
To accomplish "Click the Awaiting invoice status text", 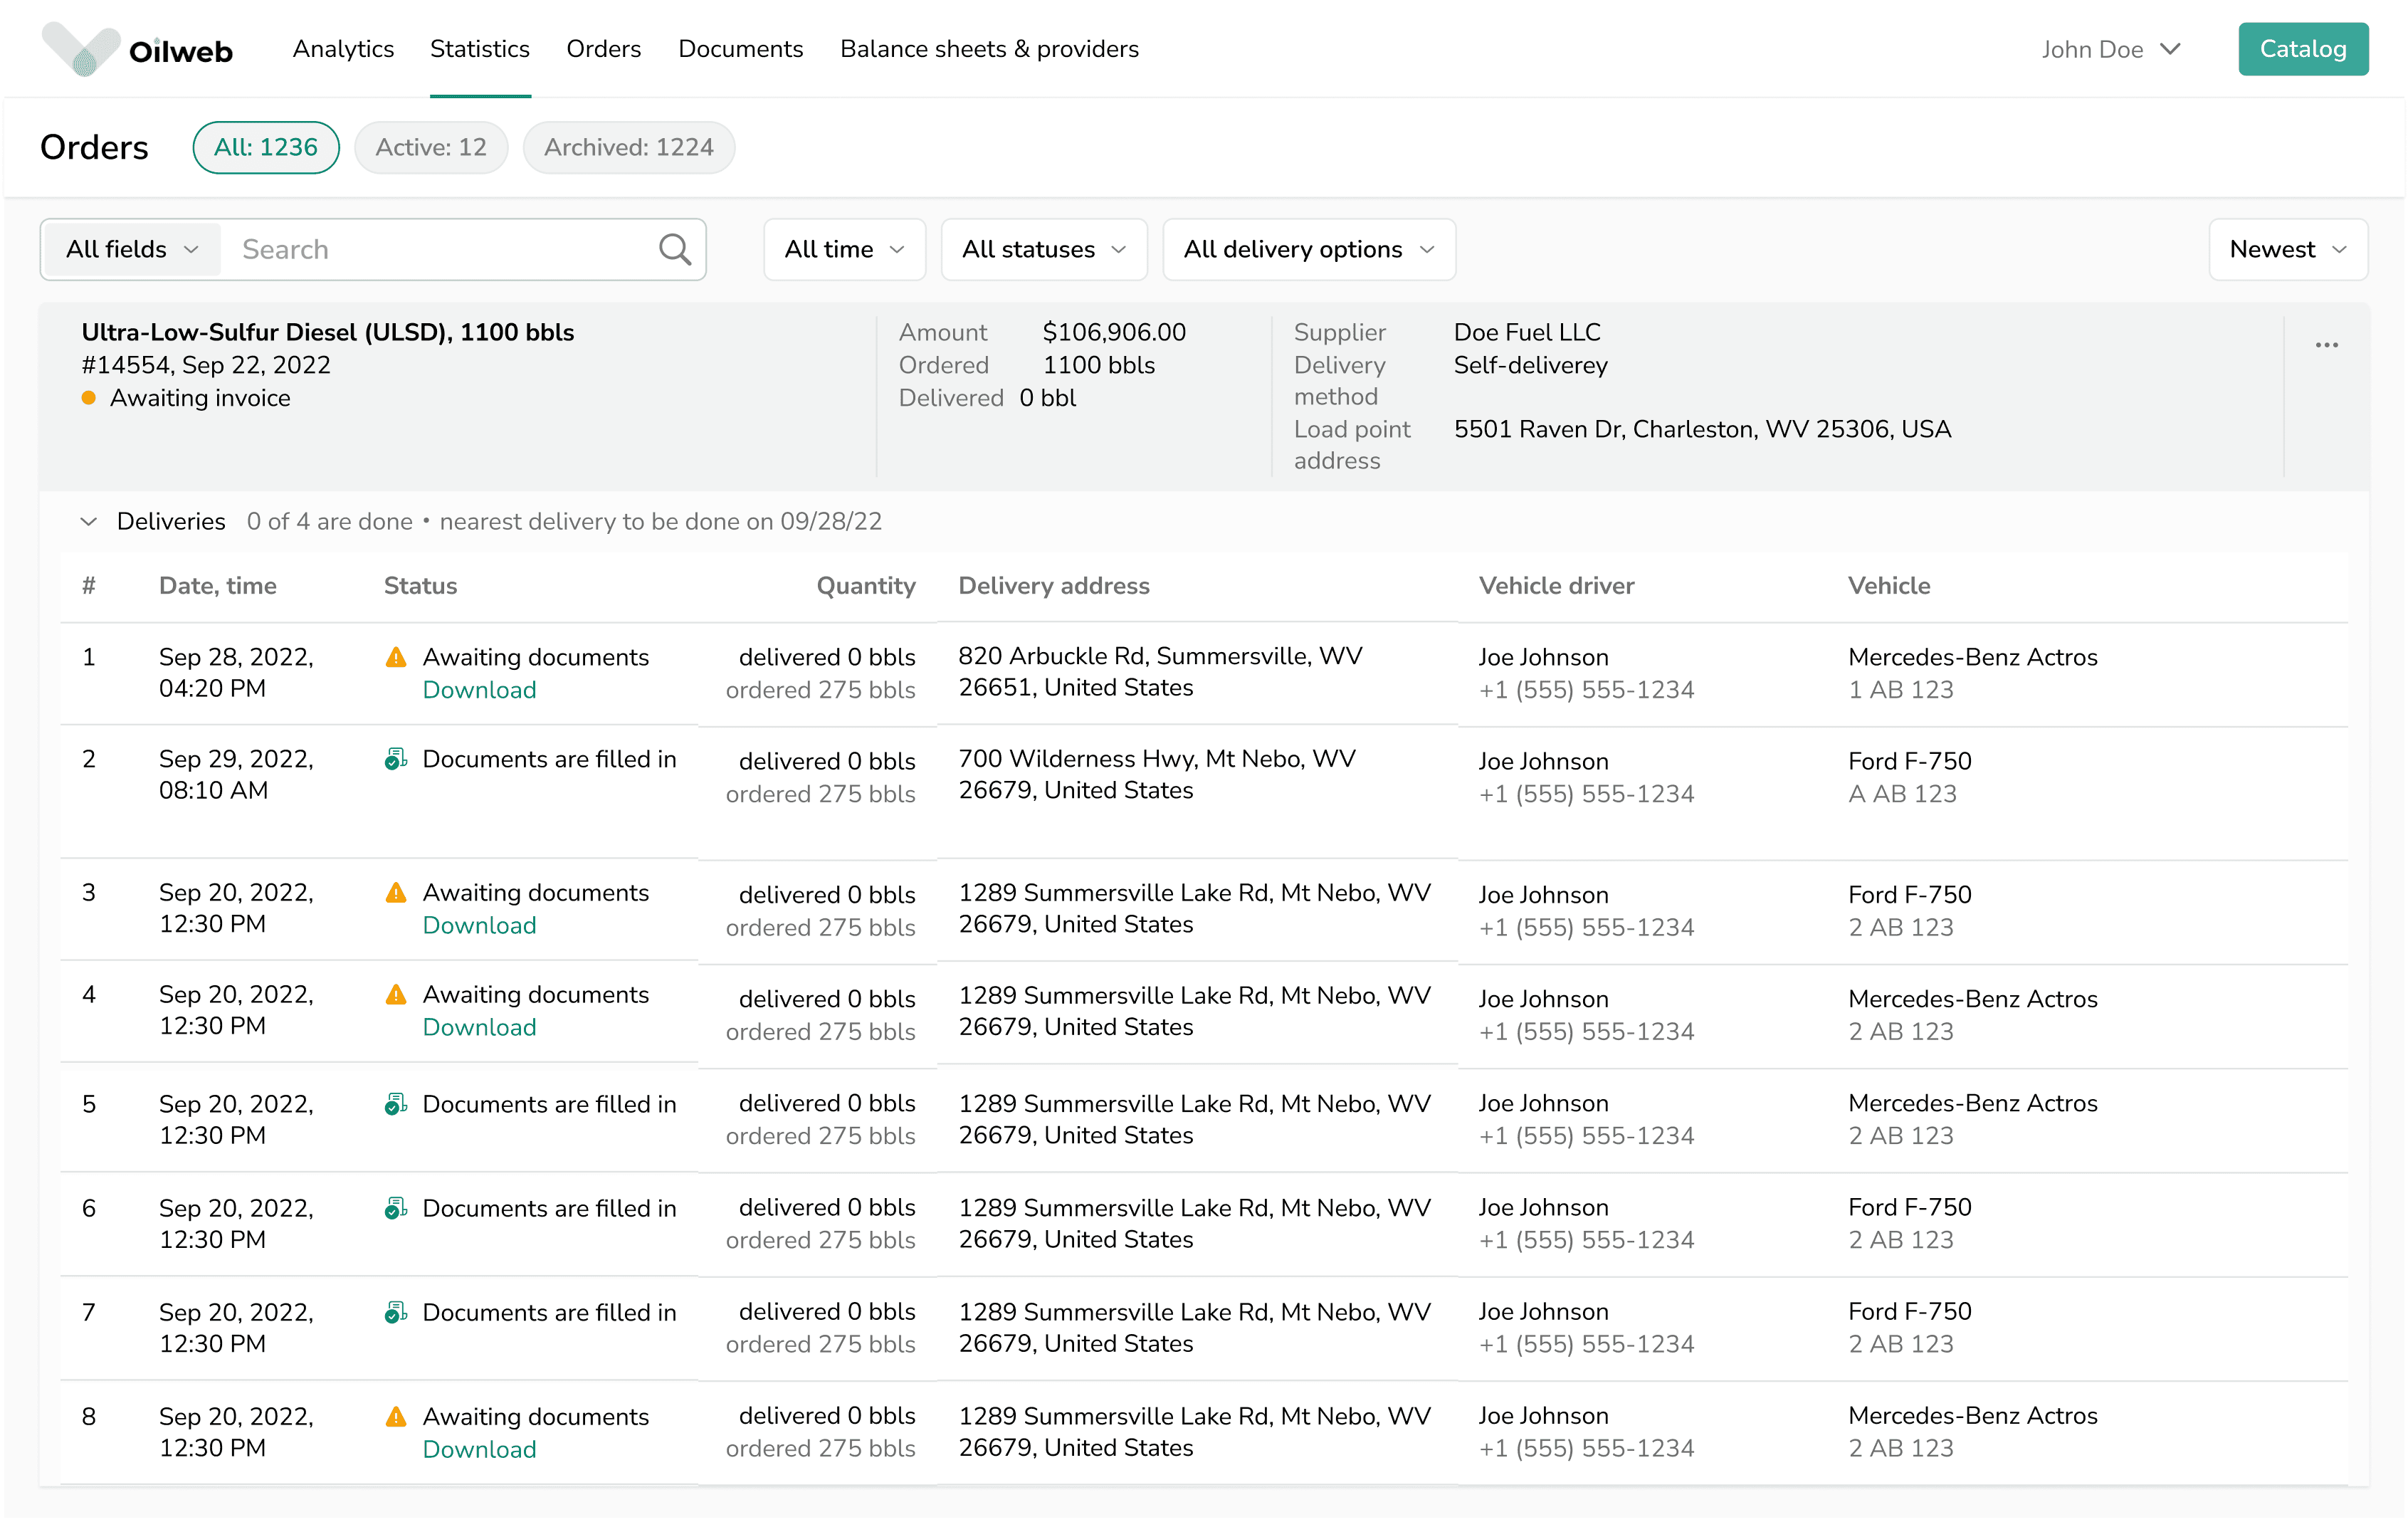I will tap(200, 398).
